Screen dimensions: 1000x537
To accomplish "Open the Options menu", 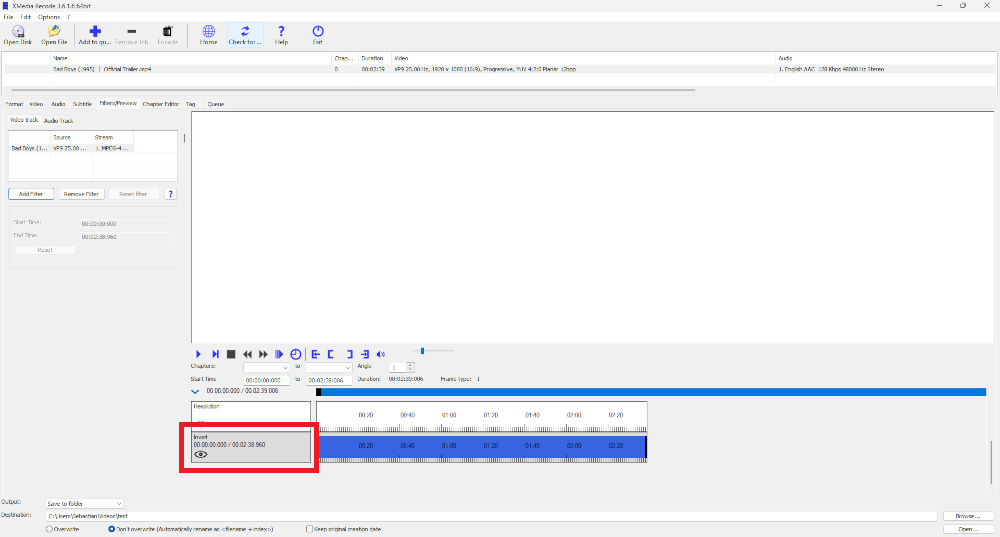I will (x=48, y=17).
